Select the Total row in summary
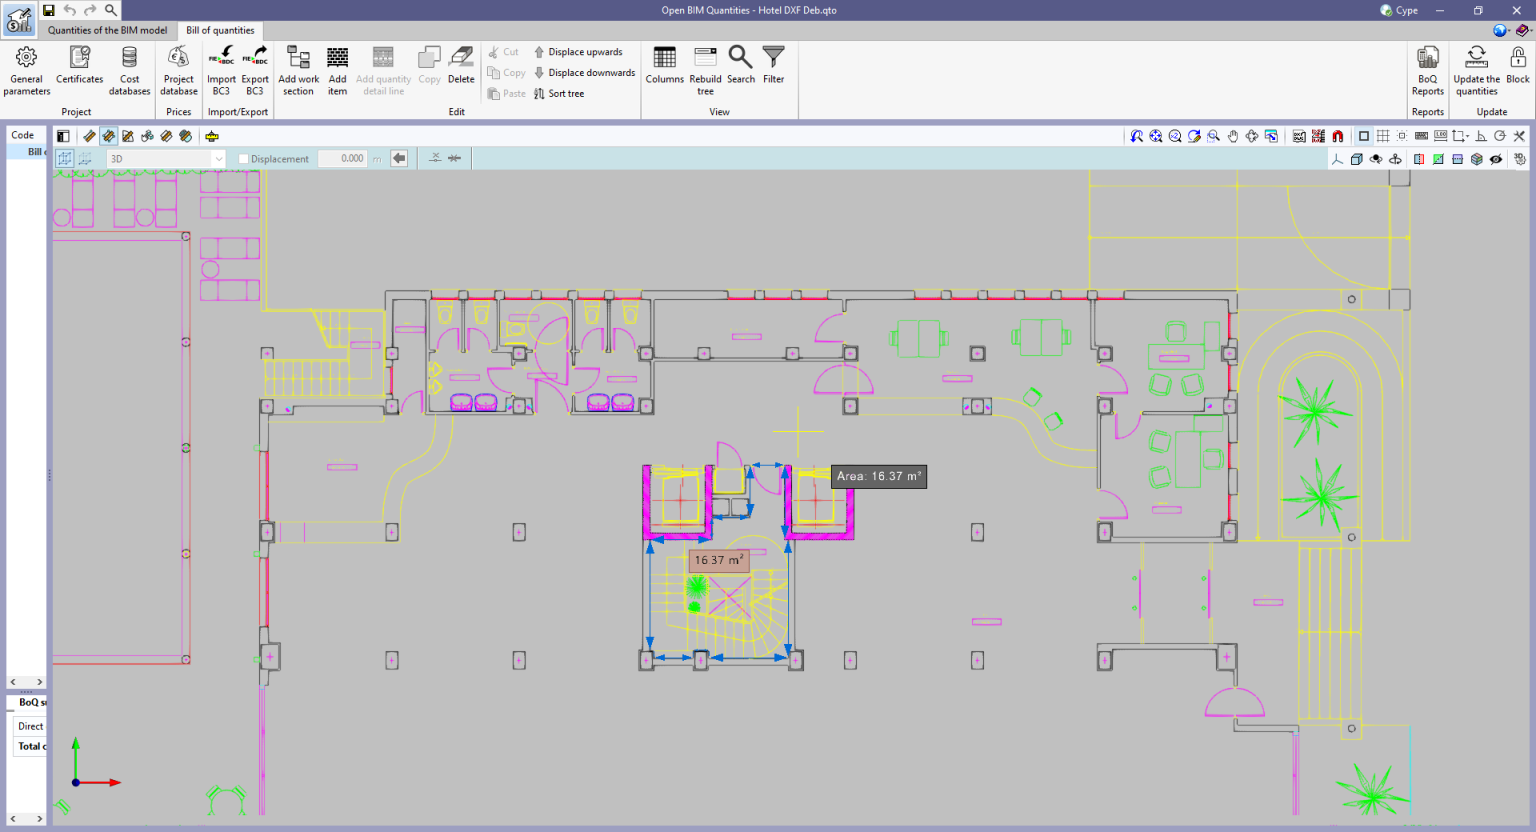The width and height of the screenshot is (1536, 832). (30, 746)
